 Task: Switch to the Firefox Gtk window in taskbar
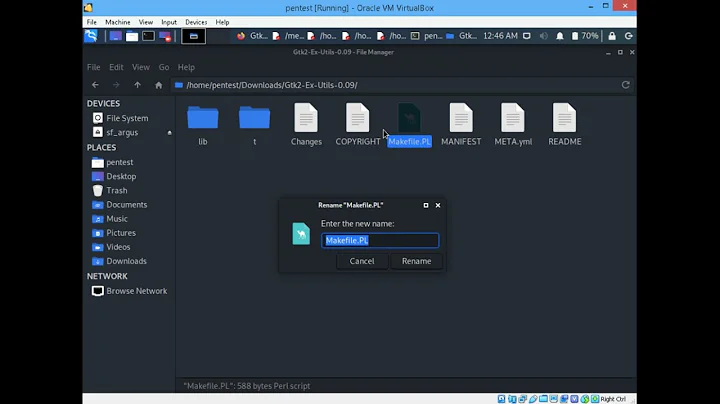[x=253, y=36]
